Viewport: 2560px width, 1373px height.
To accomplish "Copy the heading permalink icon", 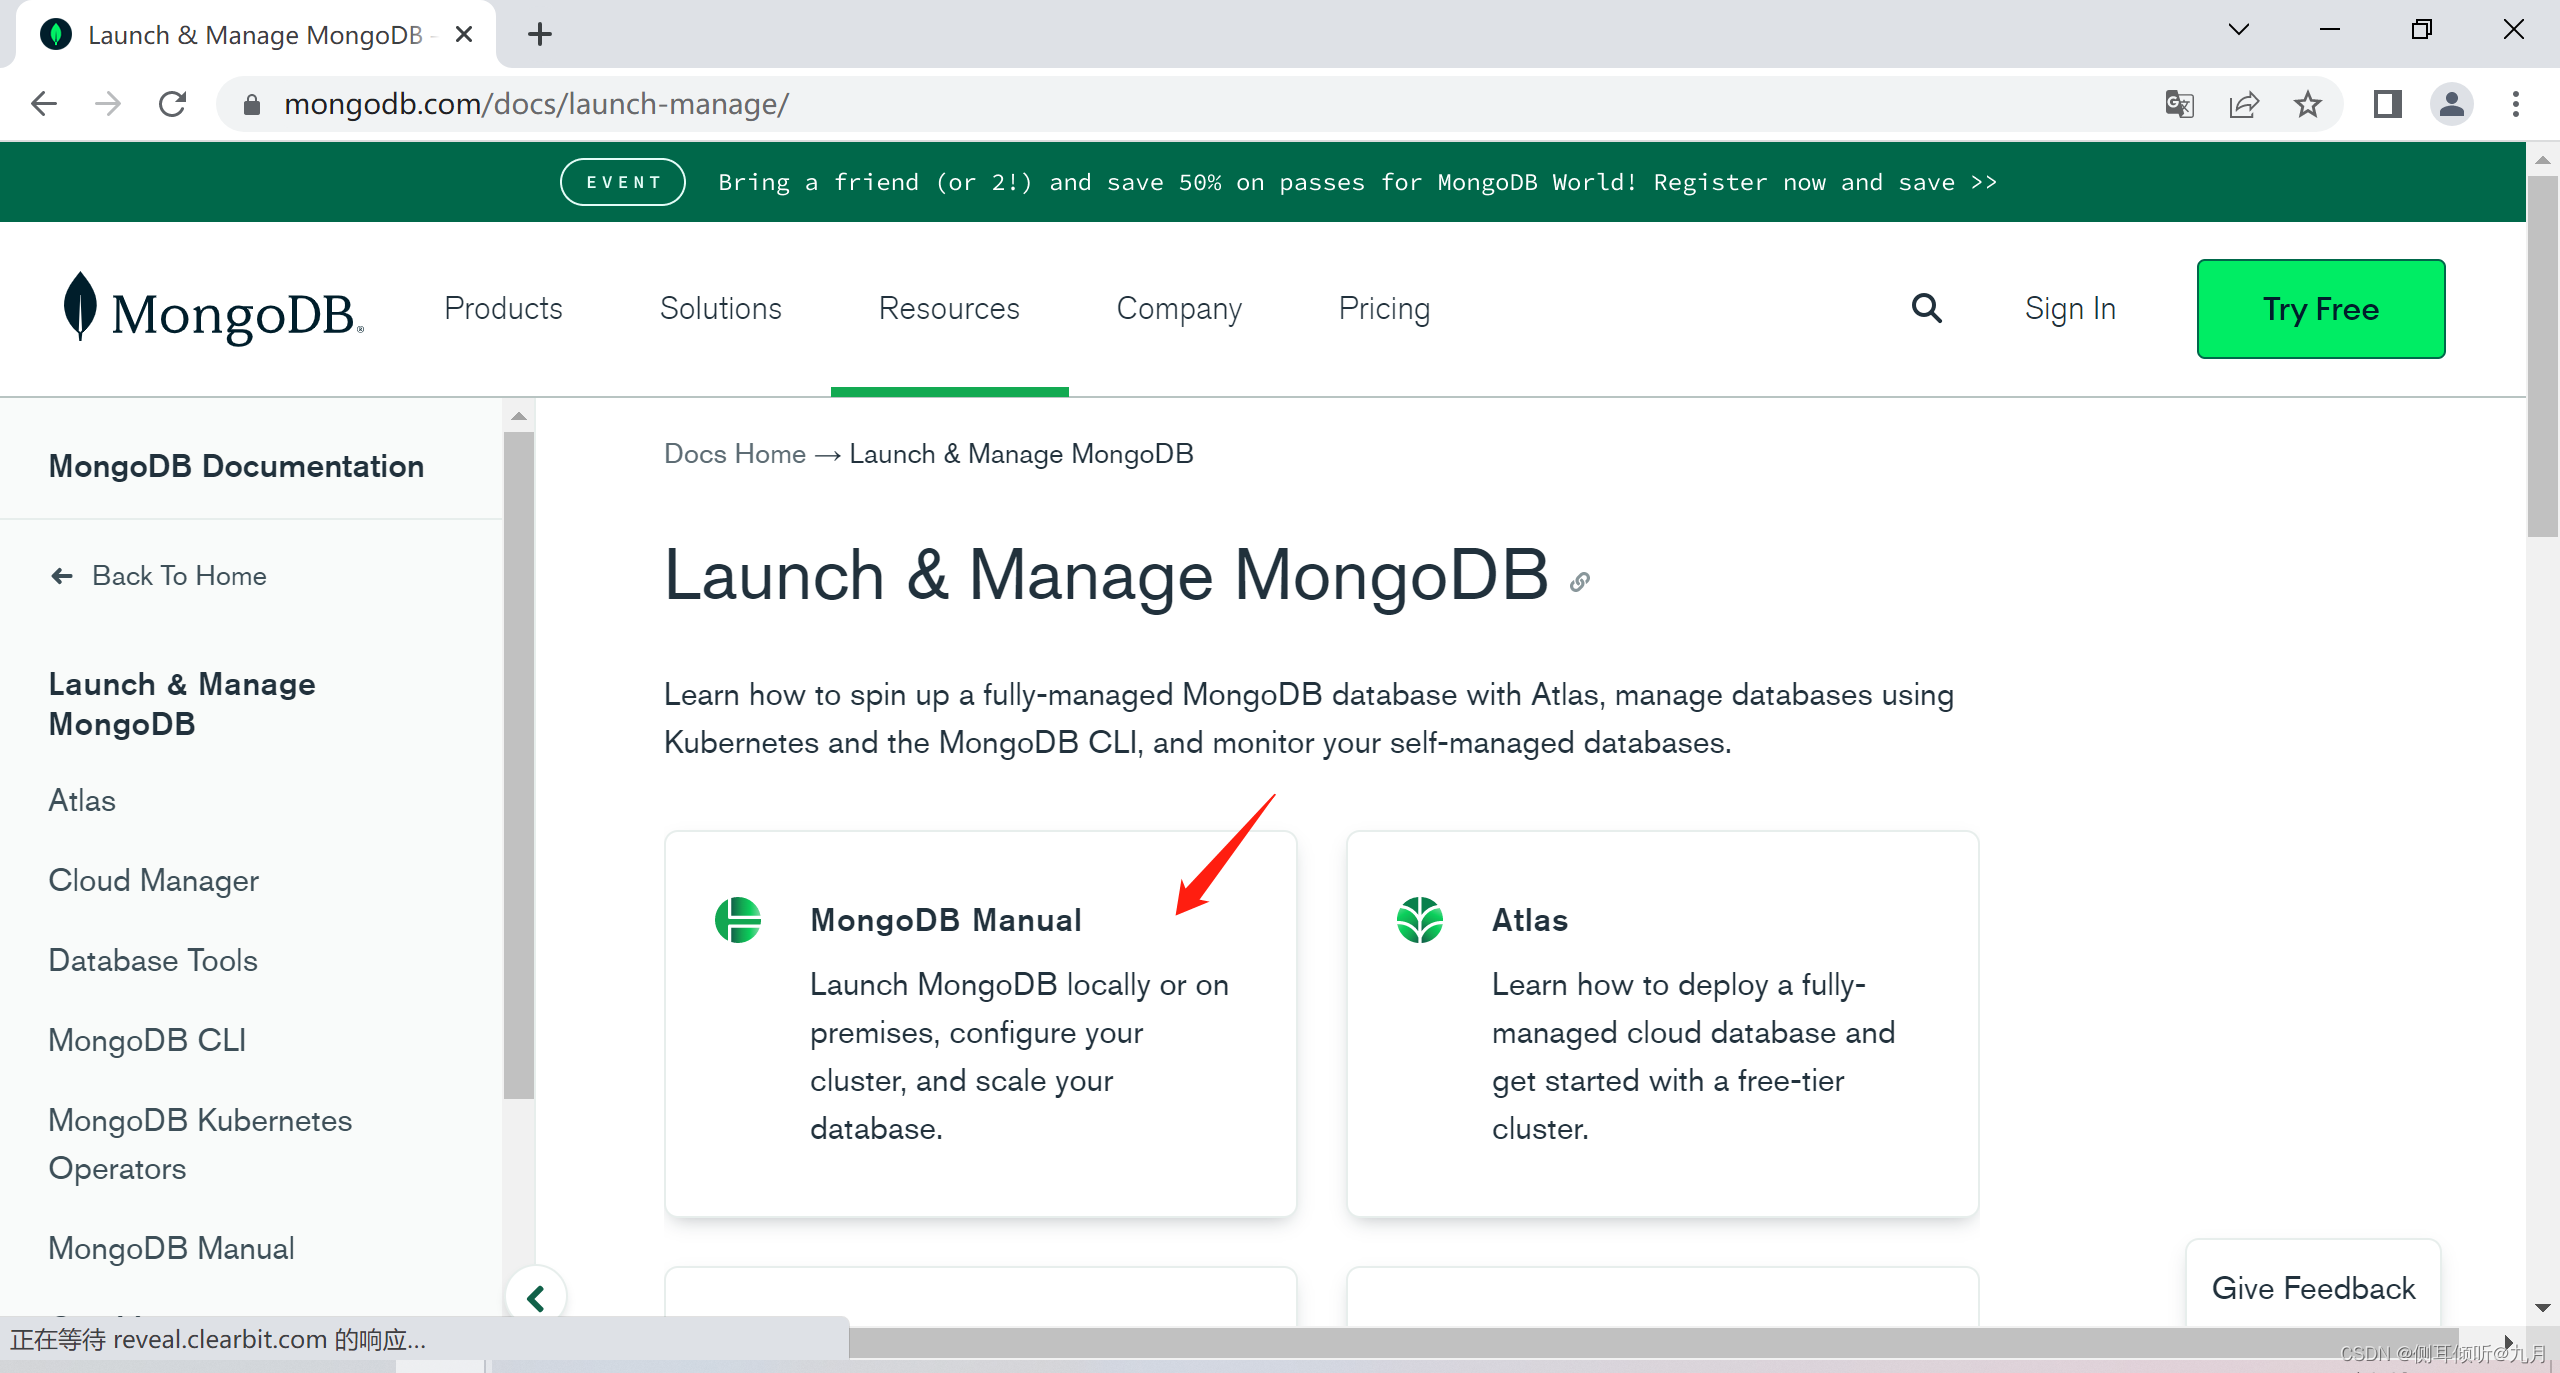I will pos(1580,582).
